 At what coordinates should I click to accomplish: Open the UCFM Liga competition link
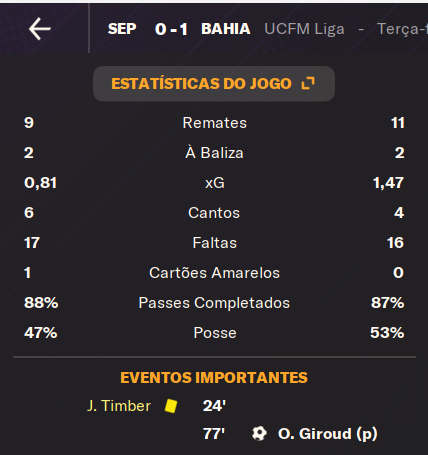(304, 29)
